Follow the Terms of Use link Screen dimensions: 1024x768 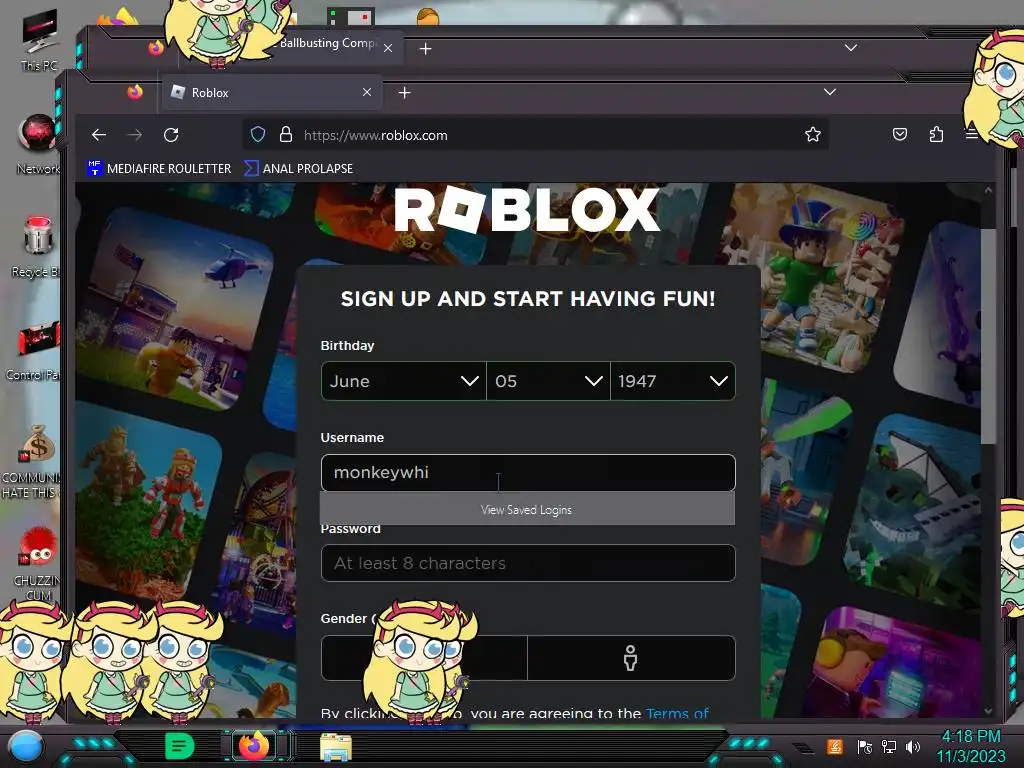tap(677, 713)
